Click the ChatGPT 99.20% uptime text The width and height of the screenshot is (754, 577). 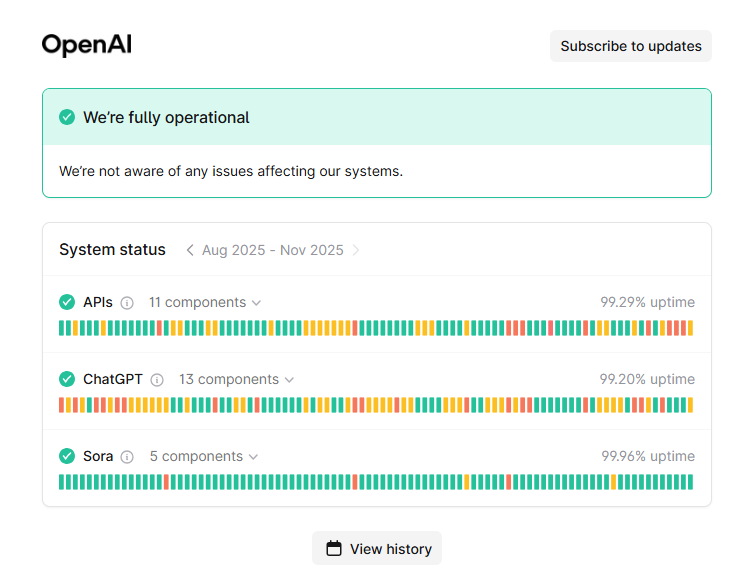(x=647, y=379)
